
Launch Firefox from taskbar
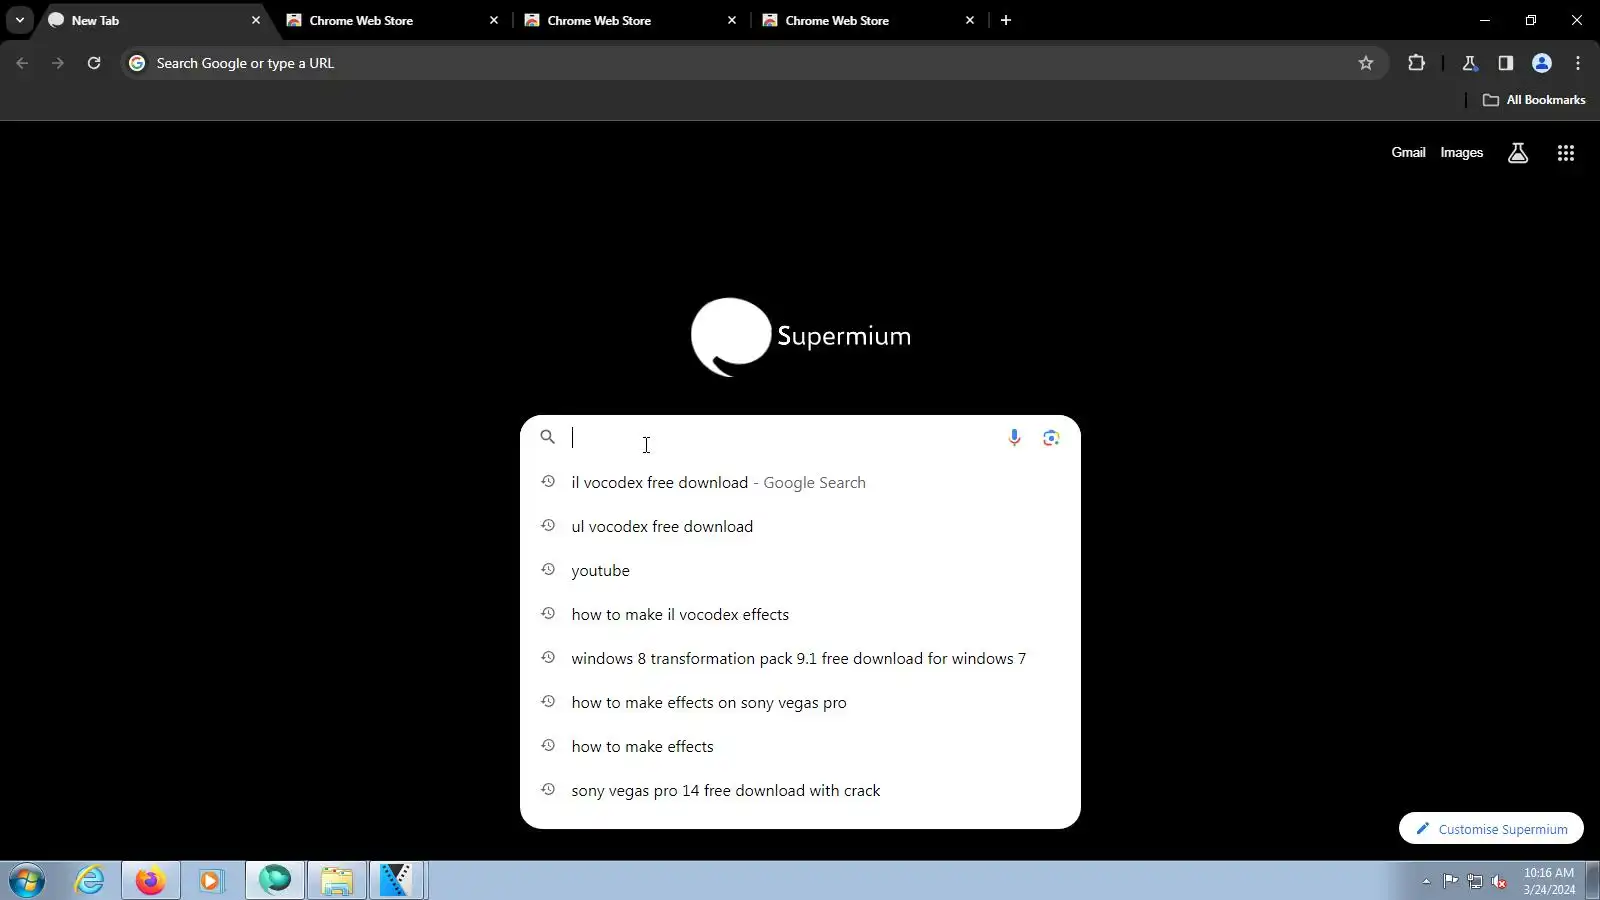pyautogui.click(x=151, y=881)
